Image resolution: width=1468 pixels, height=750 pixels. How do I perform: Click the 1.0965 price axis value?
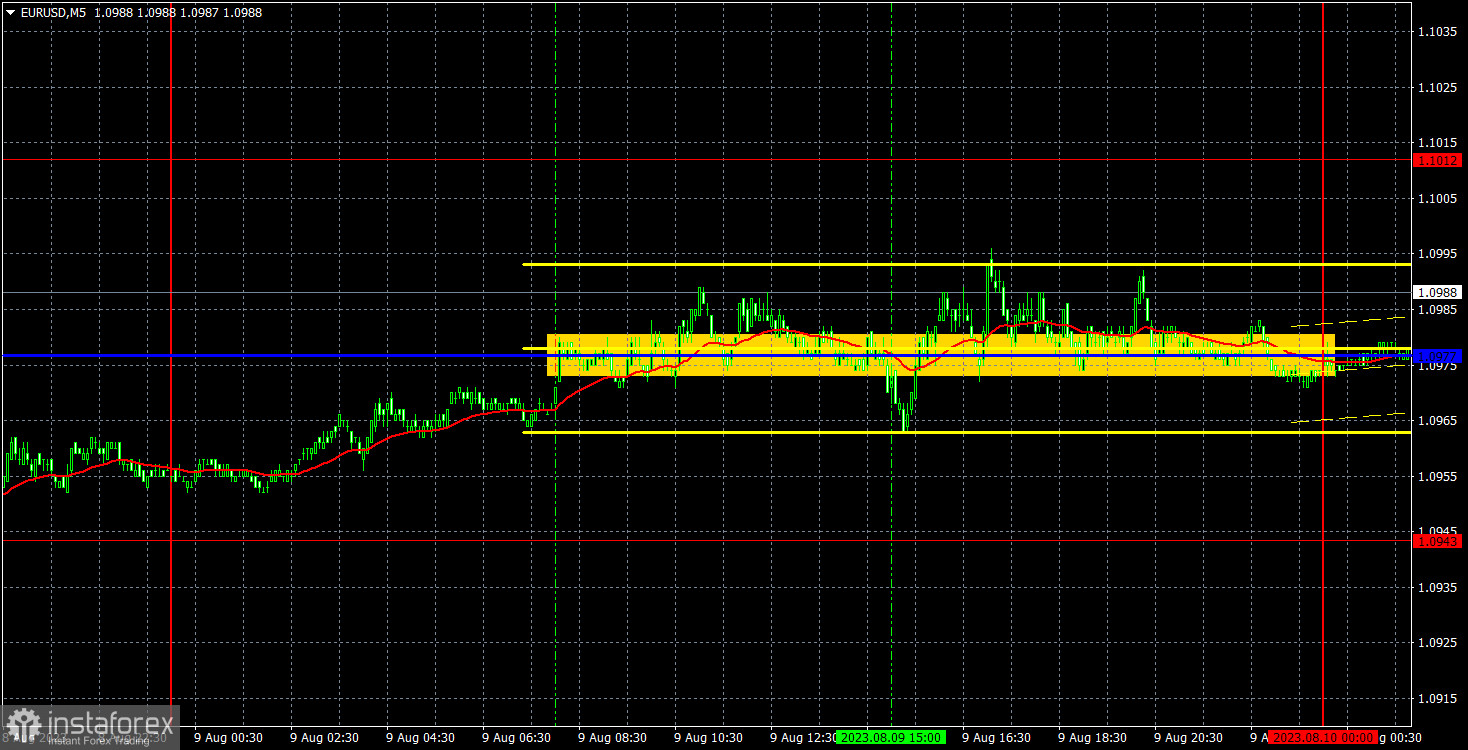[x=1437, y=421]
